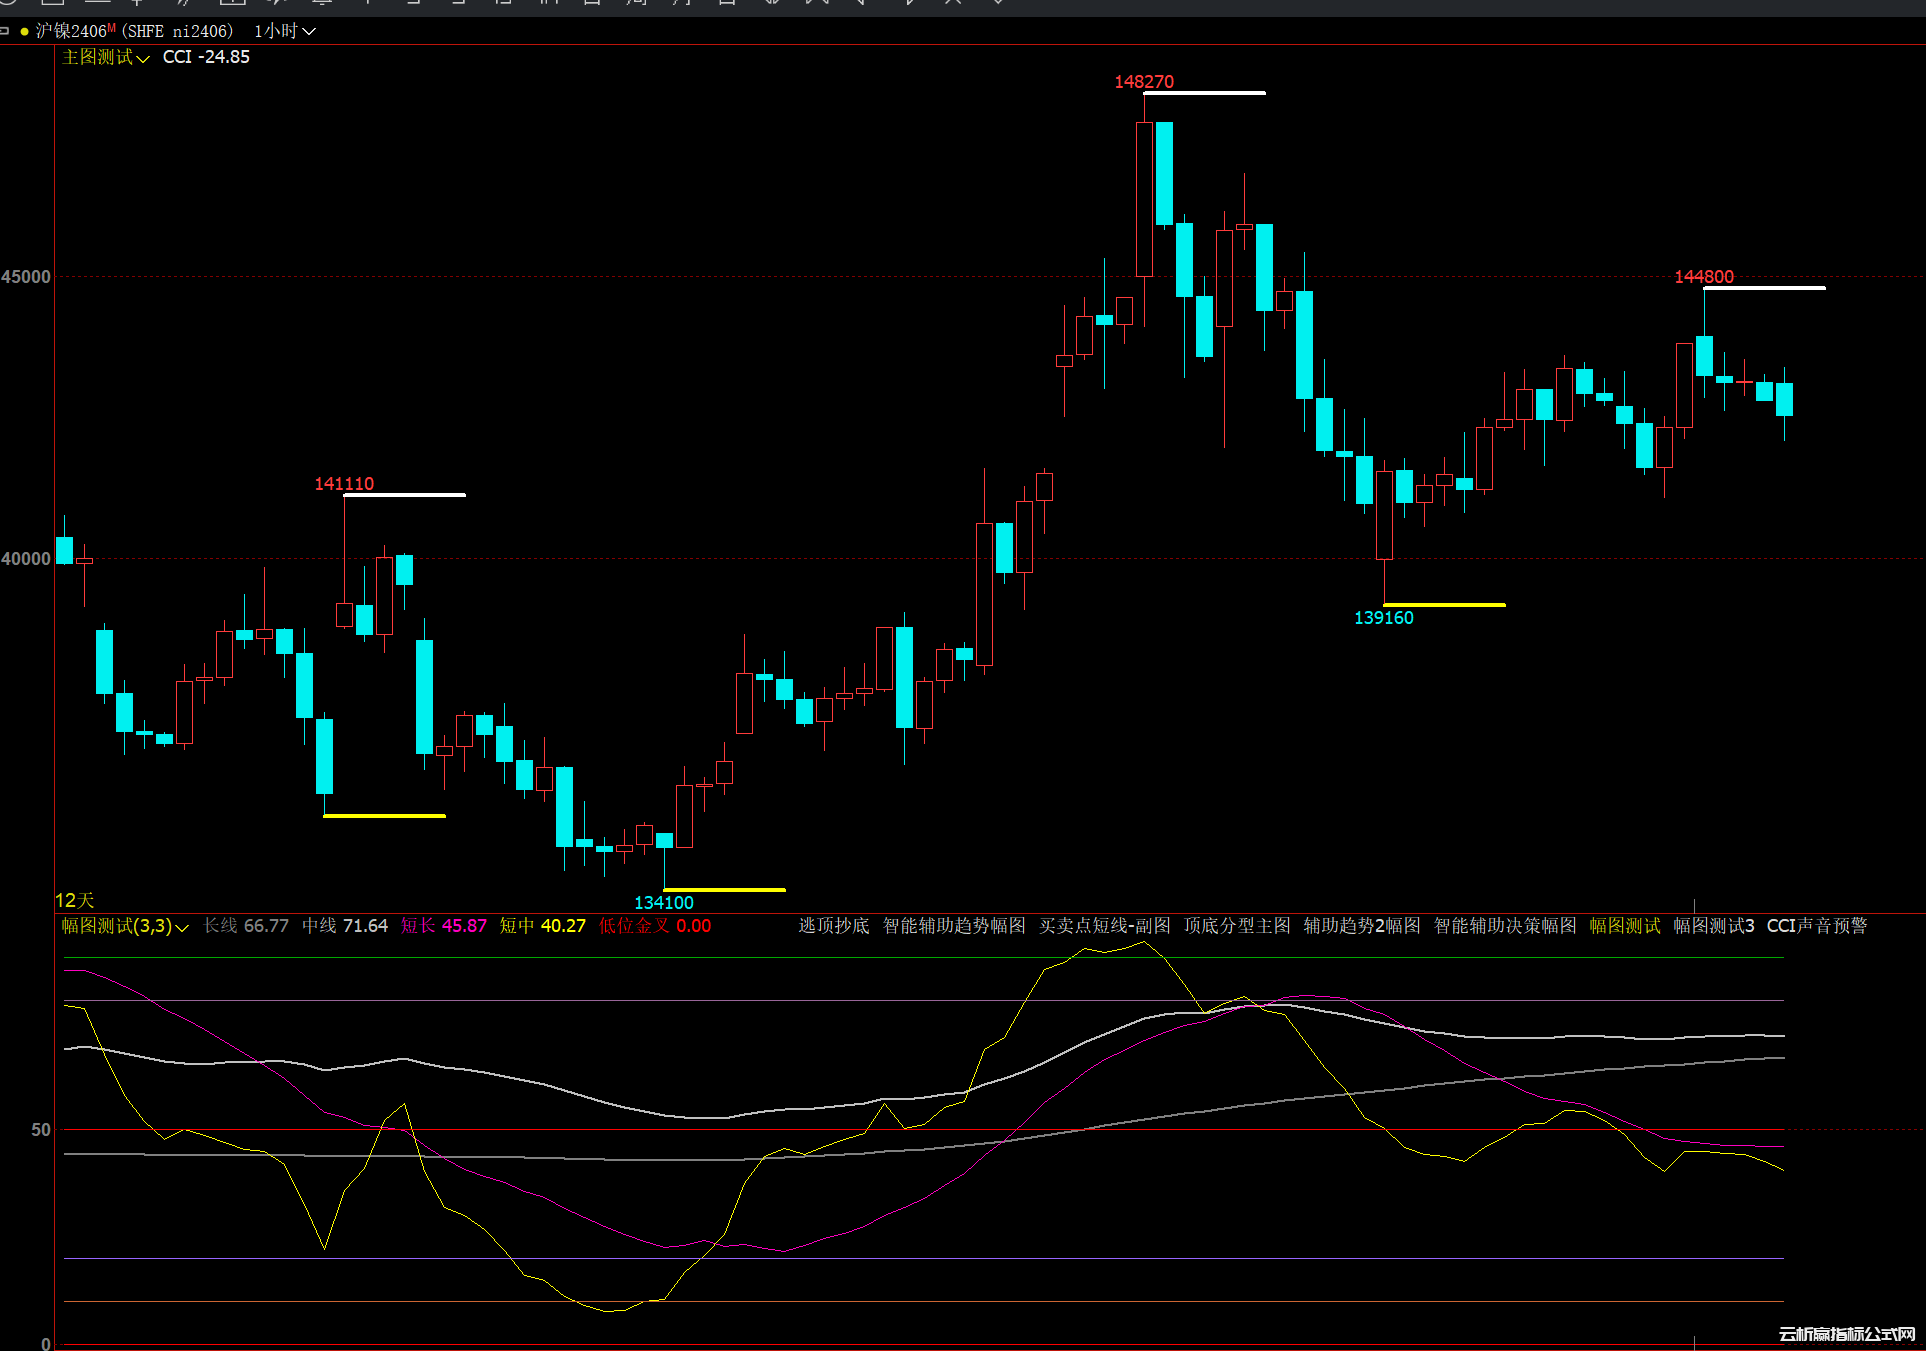The height and width of the screenshot is (1351, 1926).
Task: Open the CCI声音预警 tab
Action: [1816, 926]
